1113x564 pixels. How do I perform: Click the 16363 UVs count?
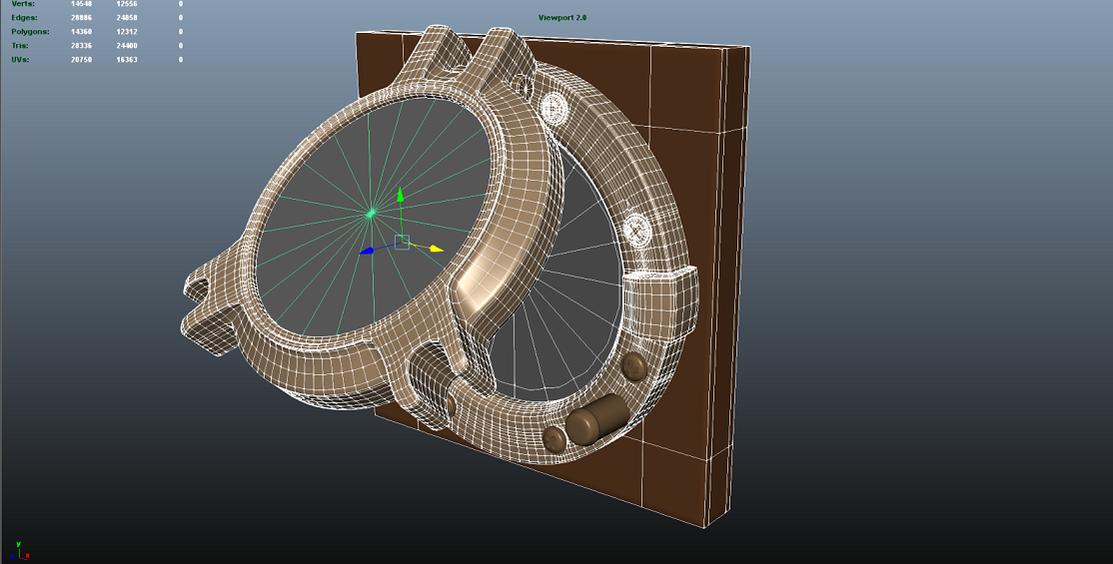click(x=126, y=60)
